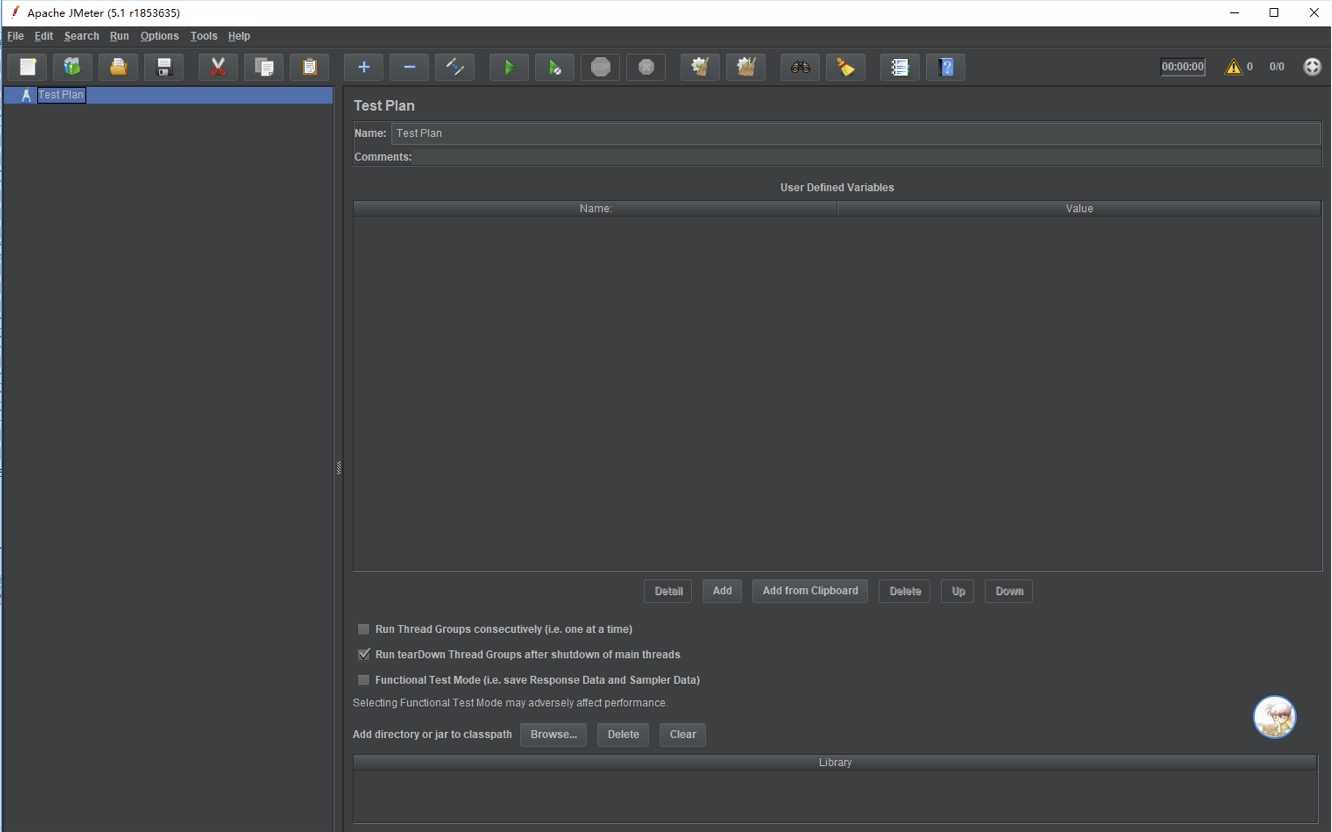This screenshot has height=832, width=1332.
Task: Click the Shutdown test icon
Action: tap(646, 67)
